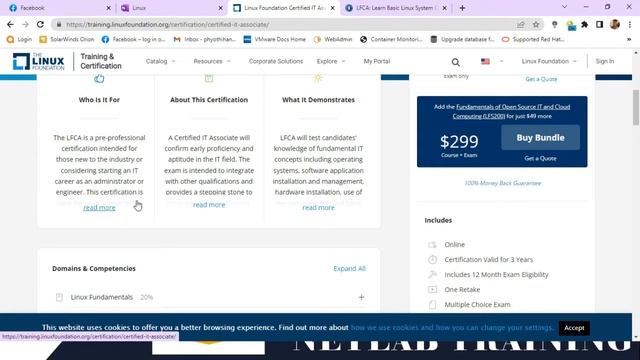Open the SolarWinds Orion bookmark
The width and height of the screenshot is (640, 360).
coord(67,39)
